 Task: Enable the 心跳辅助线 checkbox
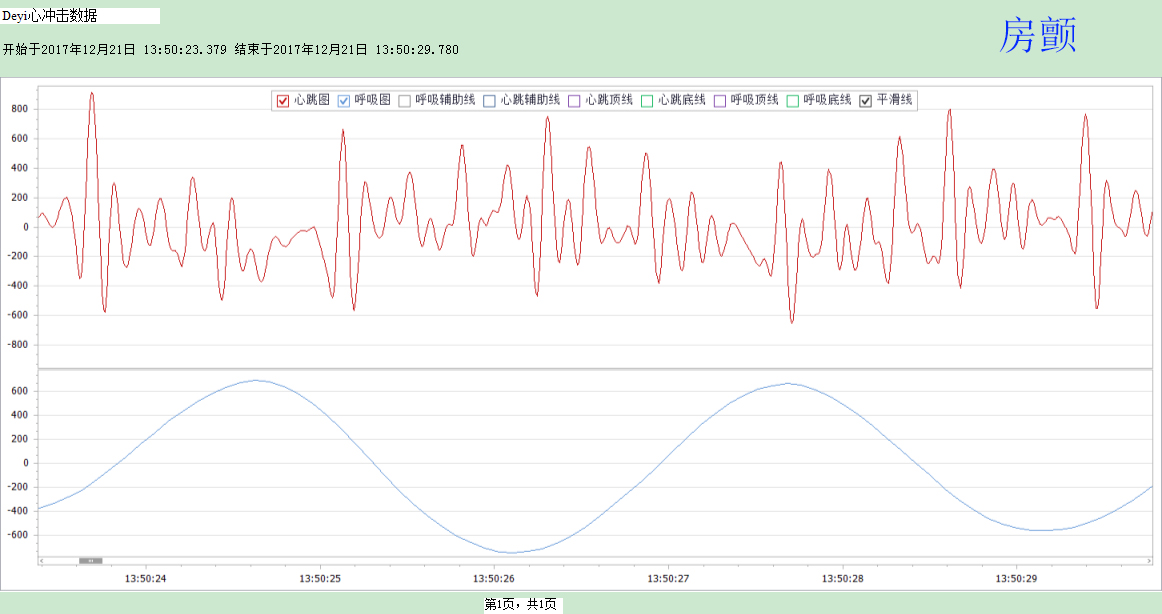click(489, 100)
